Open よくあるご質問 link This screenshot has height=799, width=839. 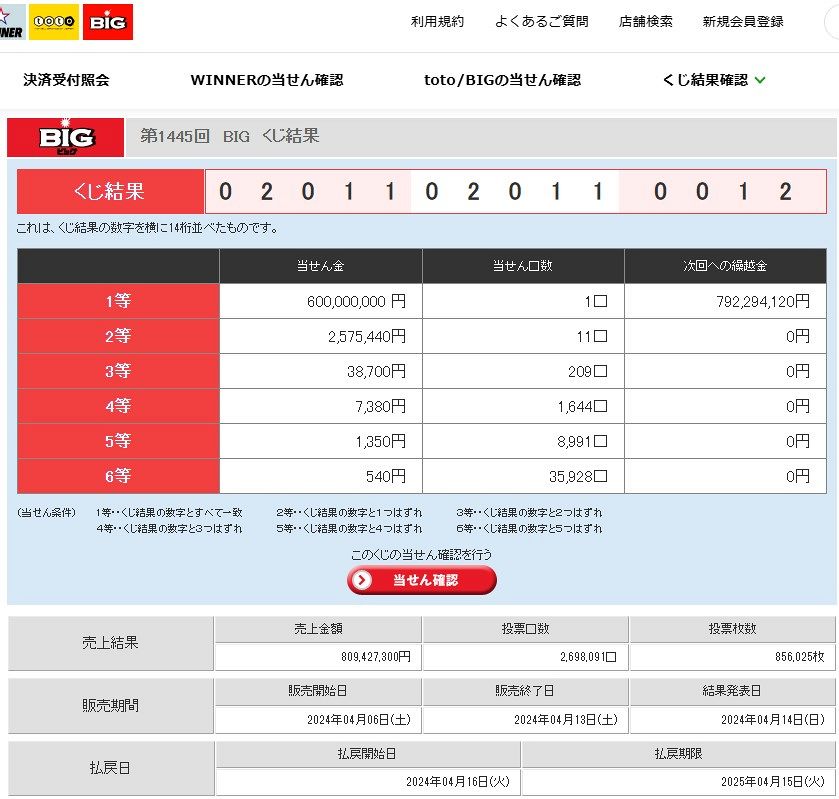coord(541,21)
